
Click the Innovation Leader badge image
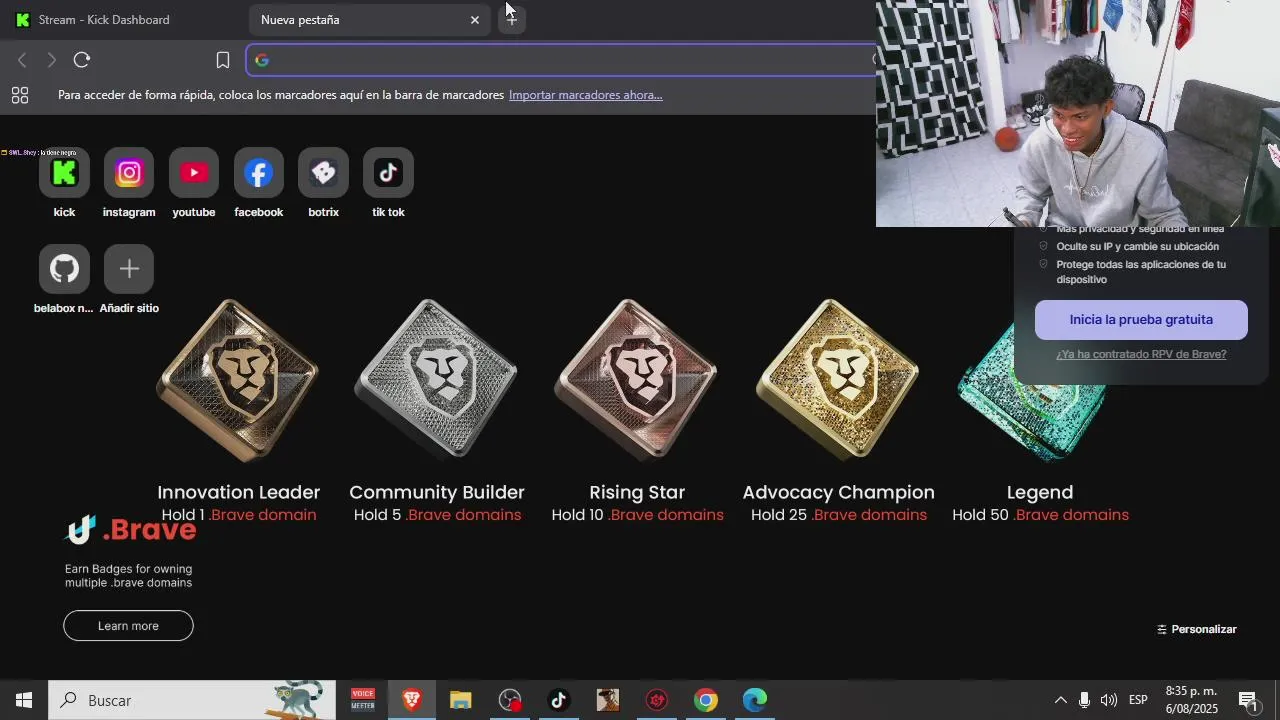(238, 380)
